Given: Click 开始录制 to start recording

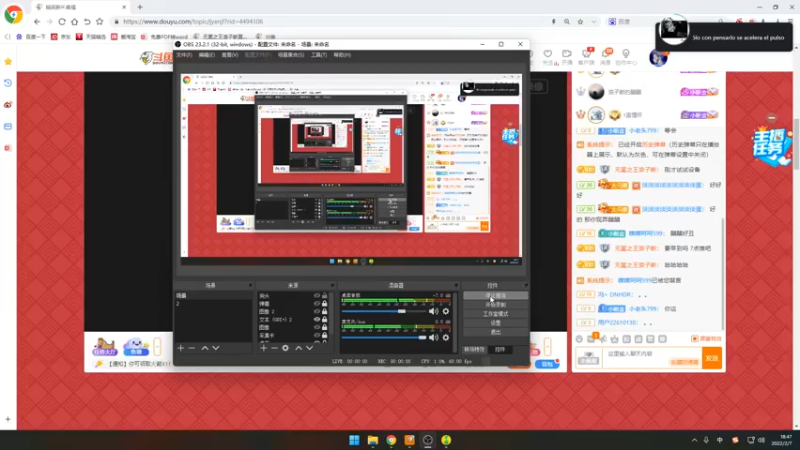Looking at the screenshot, I should (495, 305).
